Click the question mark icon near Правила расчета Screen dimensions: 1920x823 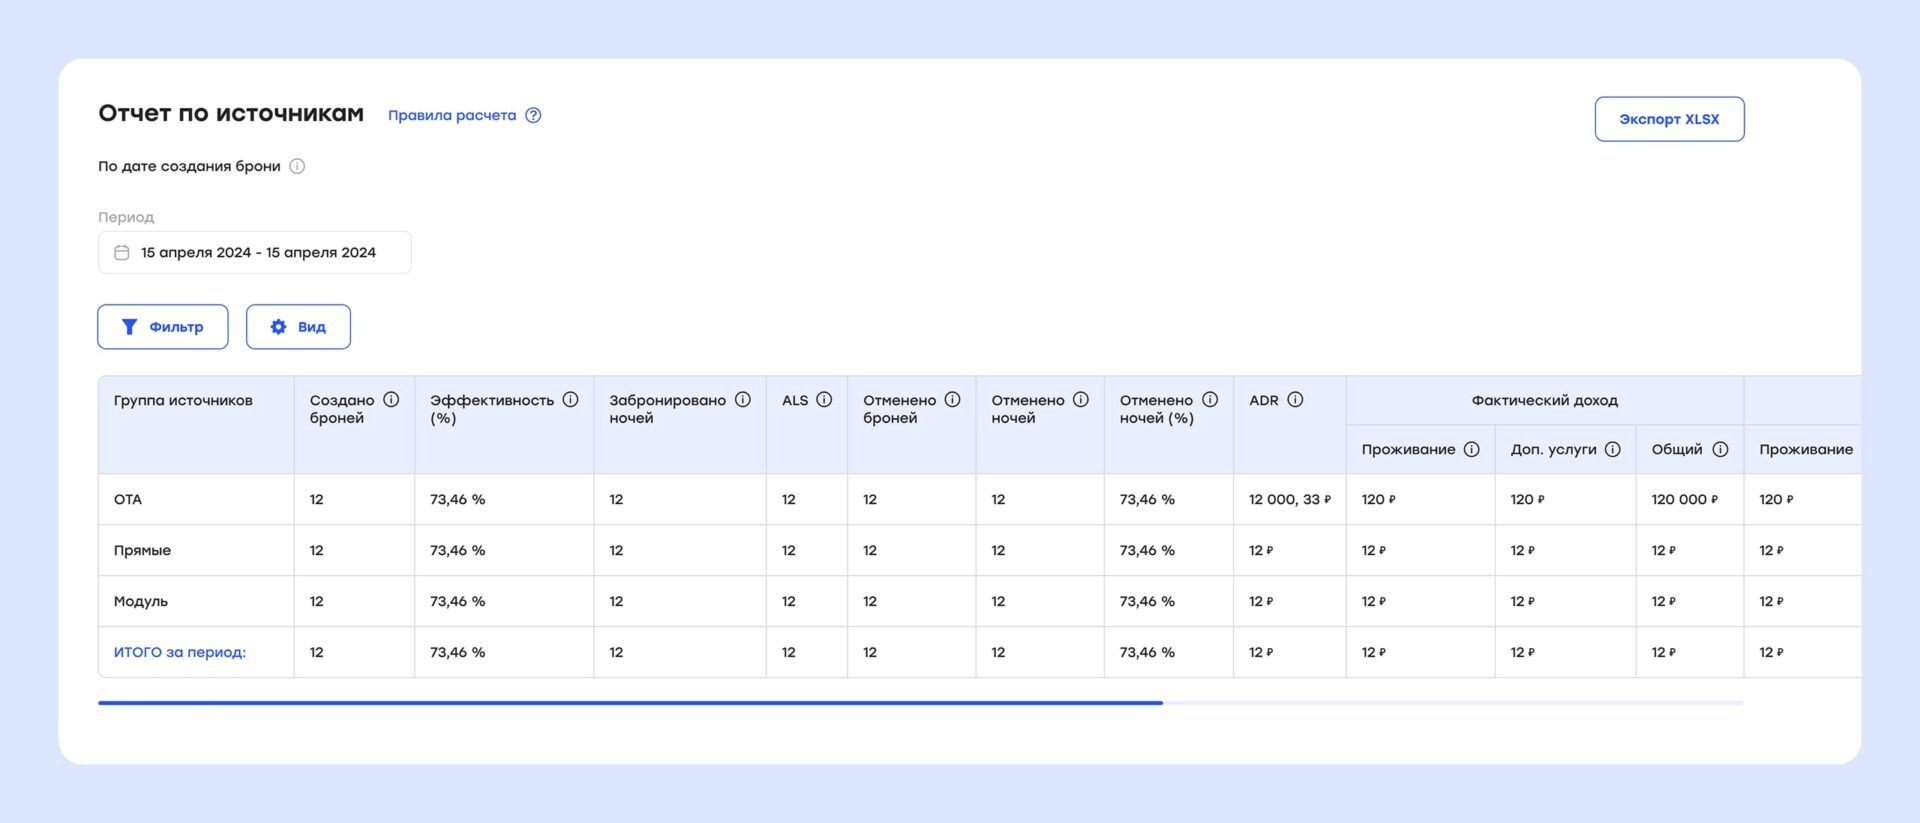tap(534, 116)
